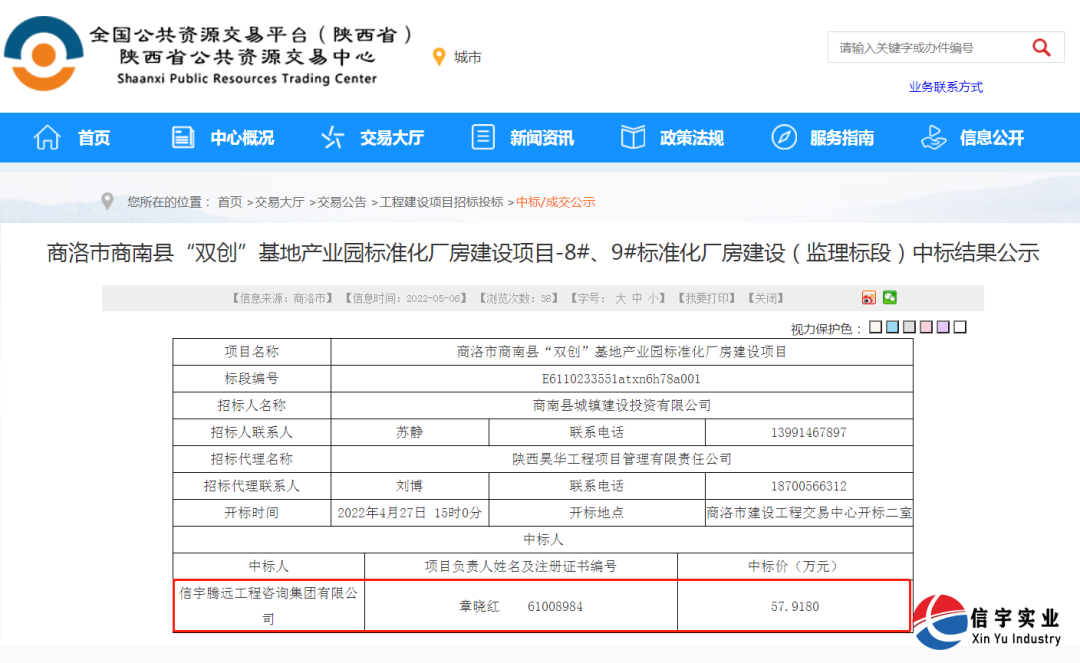This screenshot has width=1080, height=663.
Task: Click the home icon beside 首页
Action: (47, 137)
